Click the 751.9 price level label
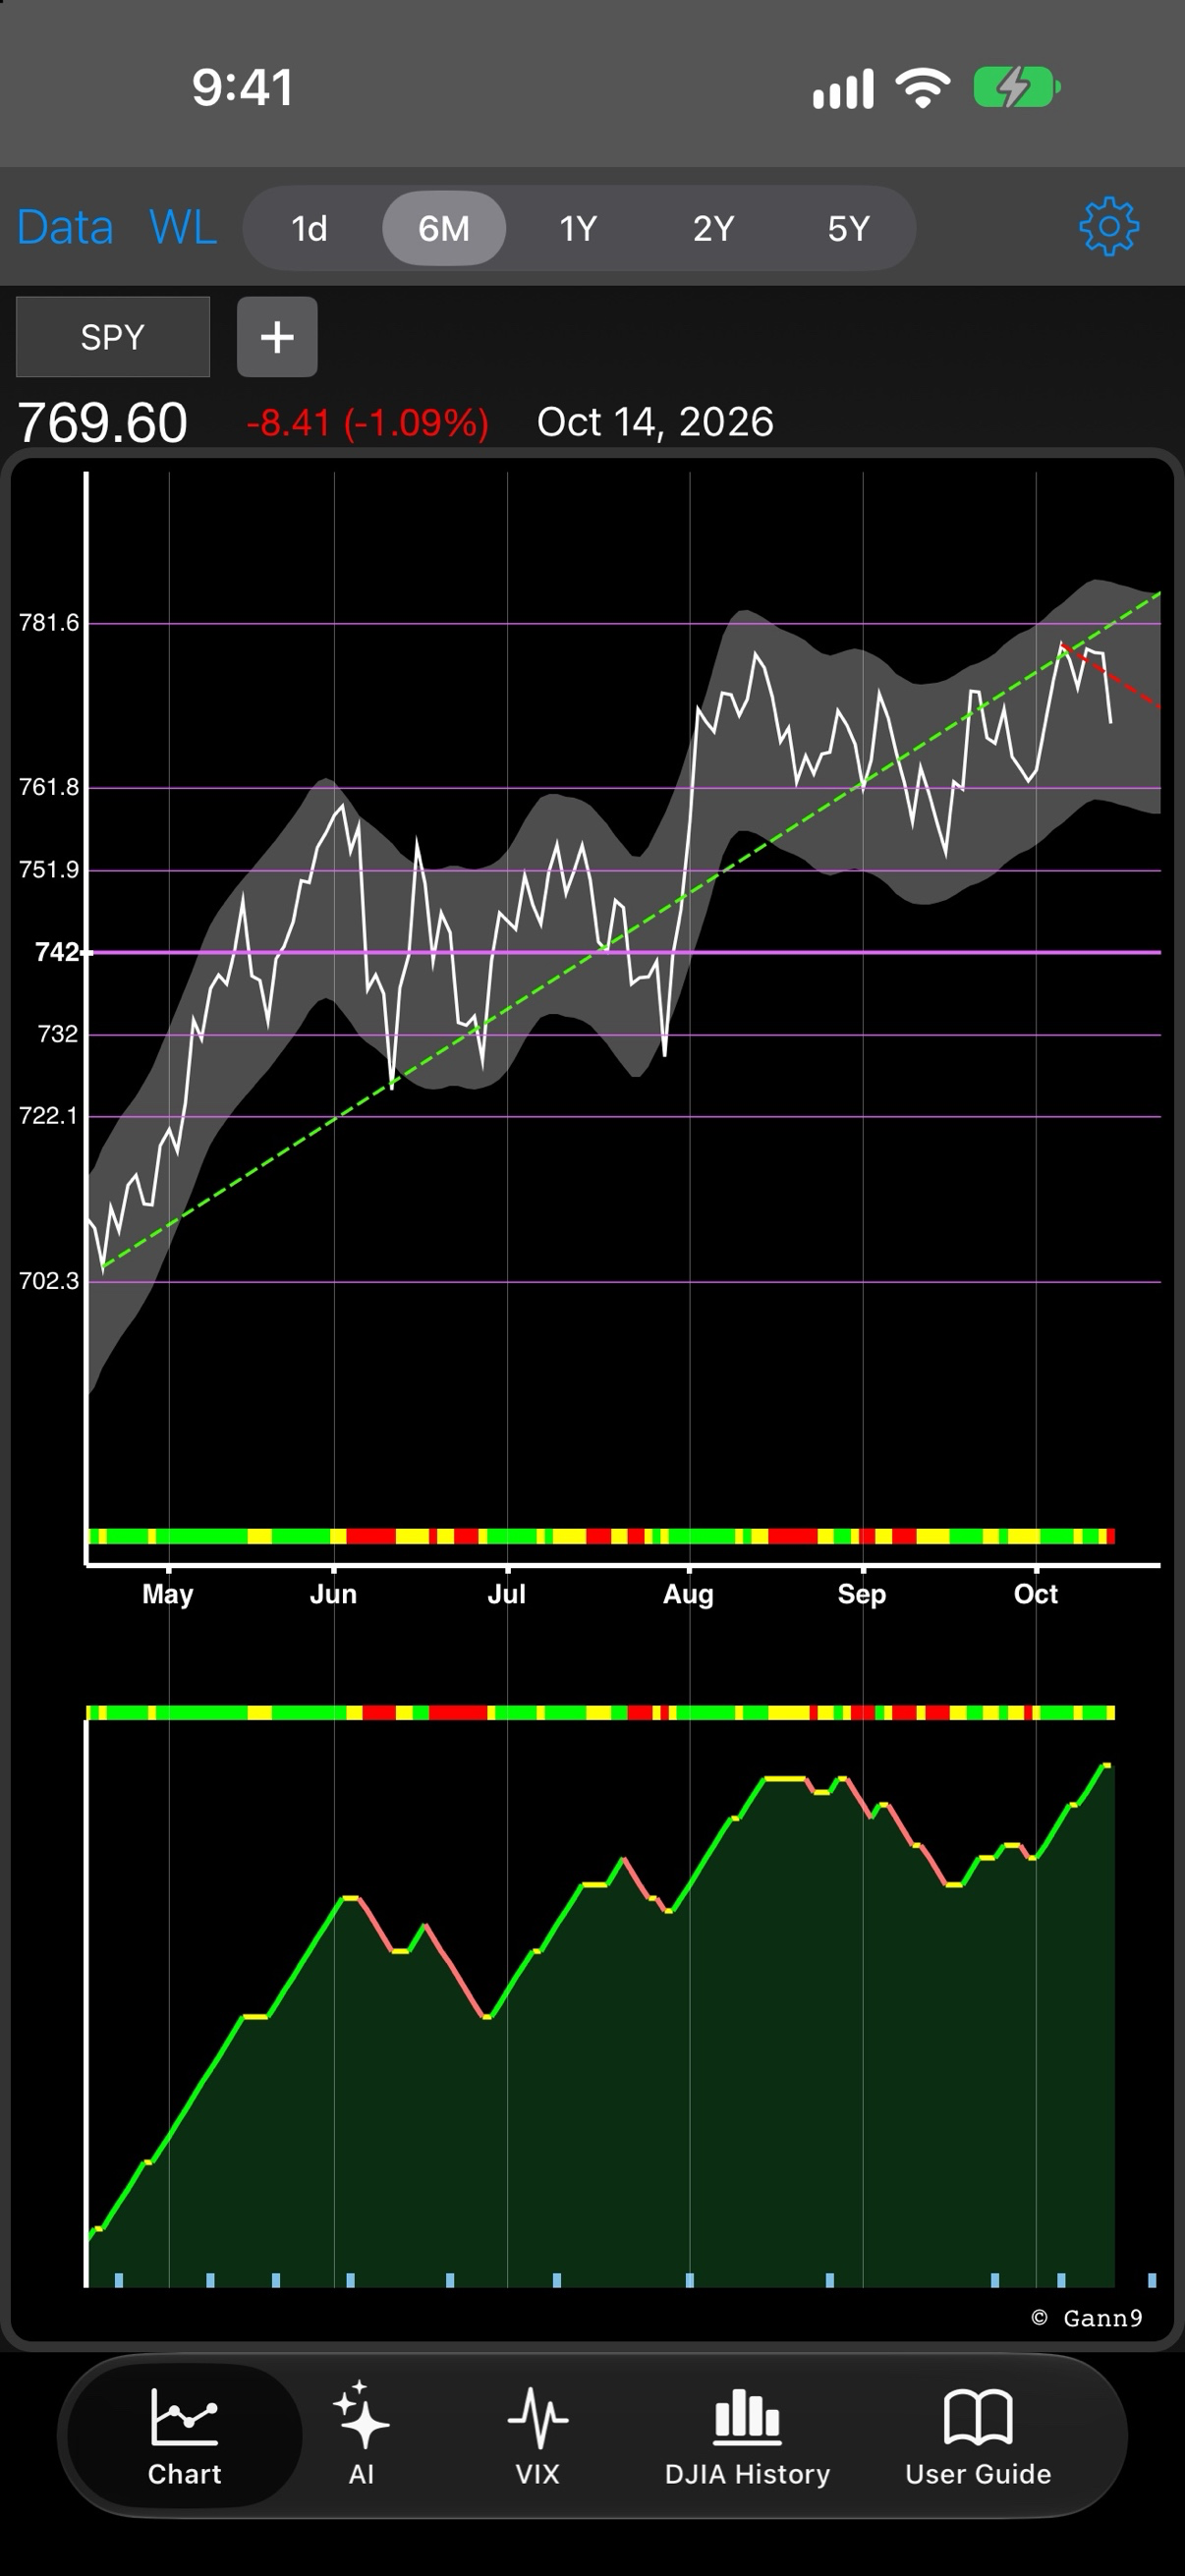 click(48, 870)
